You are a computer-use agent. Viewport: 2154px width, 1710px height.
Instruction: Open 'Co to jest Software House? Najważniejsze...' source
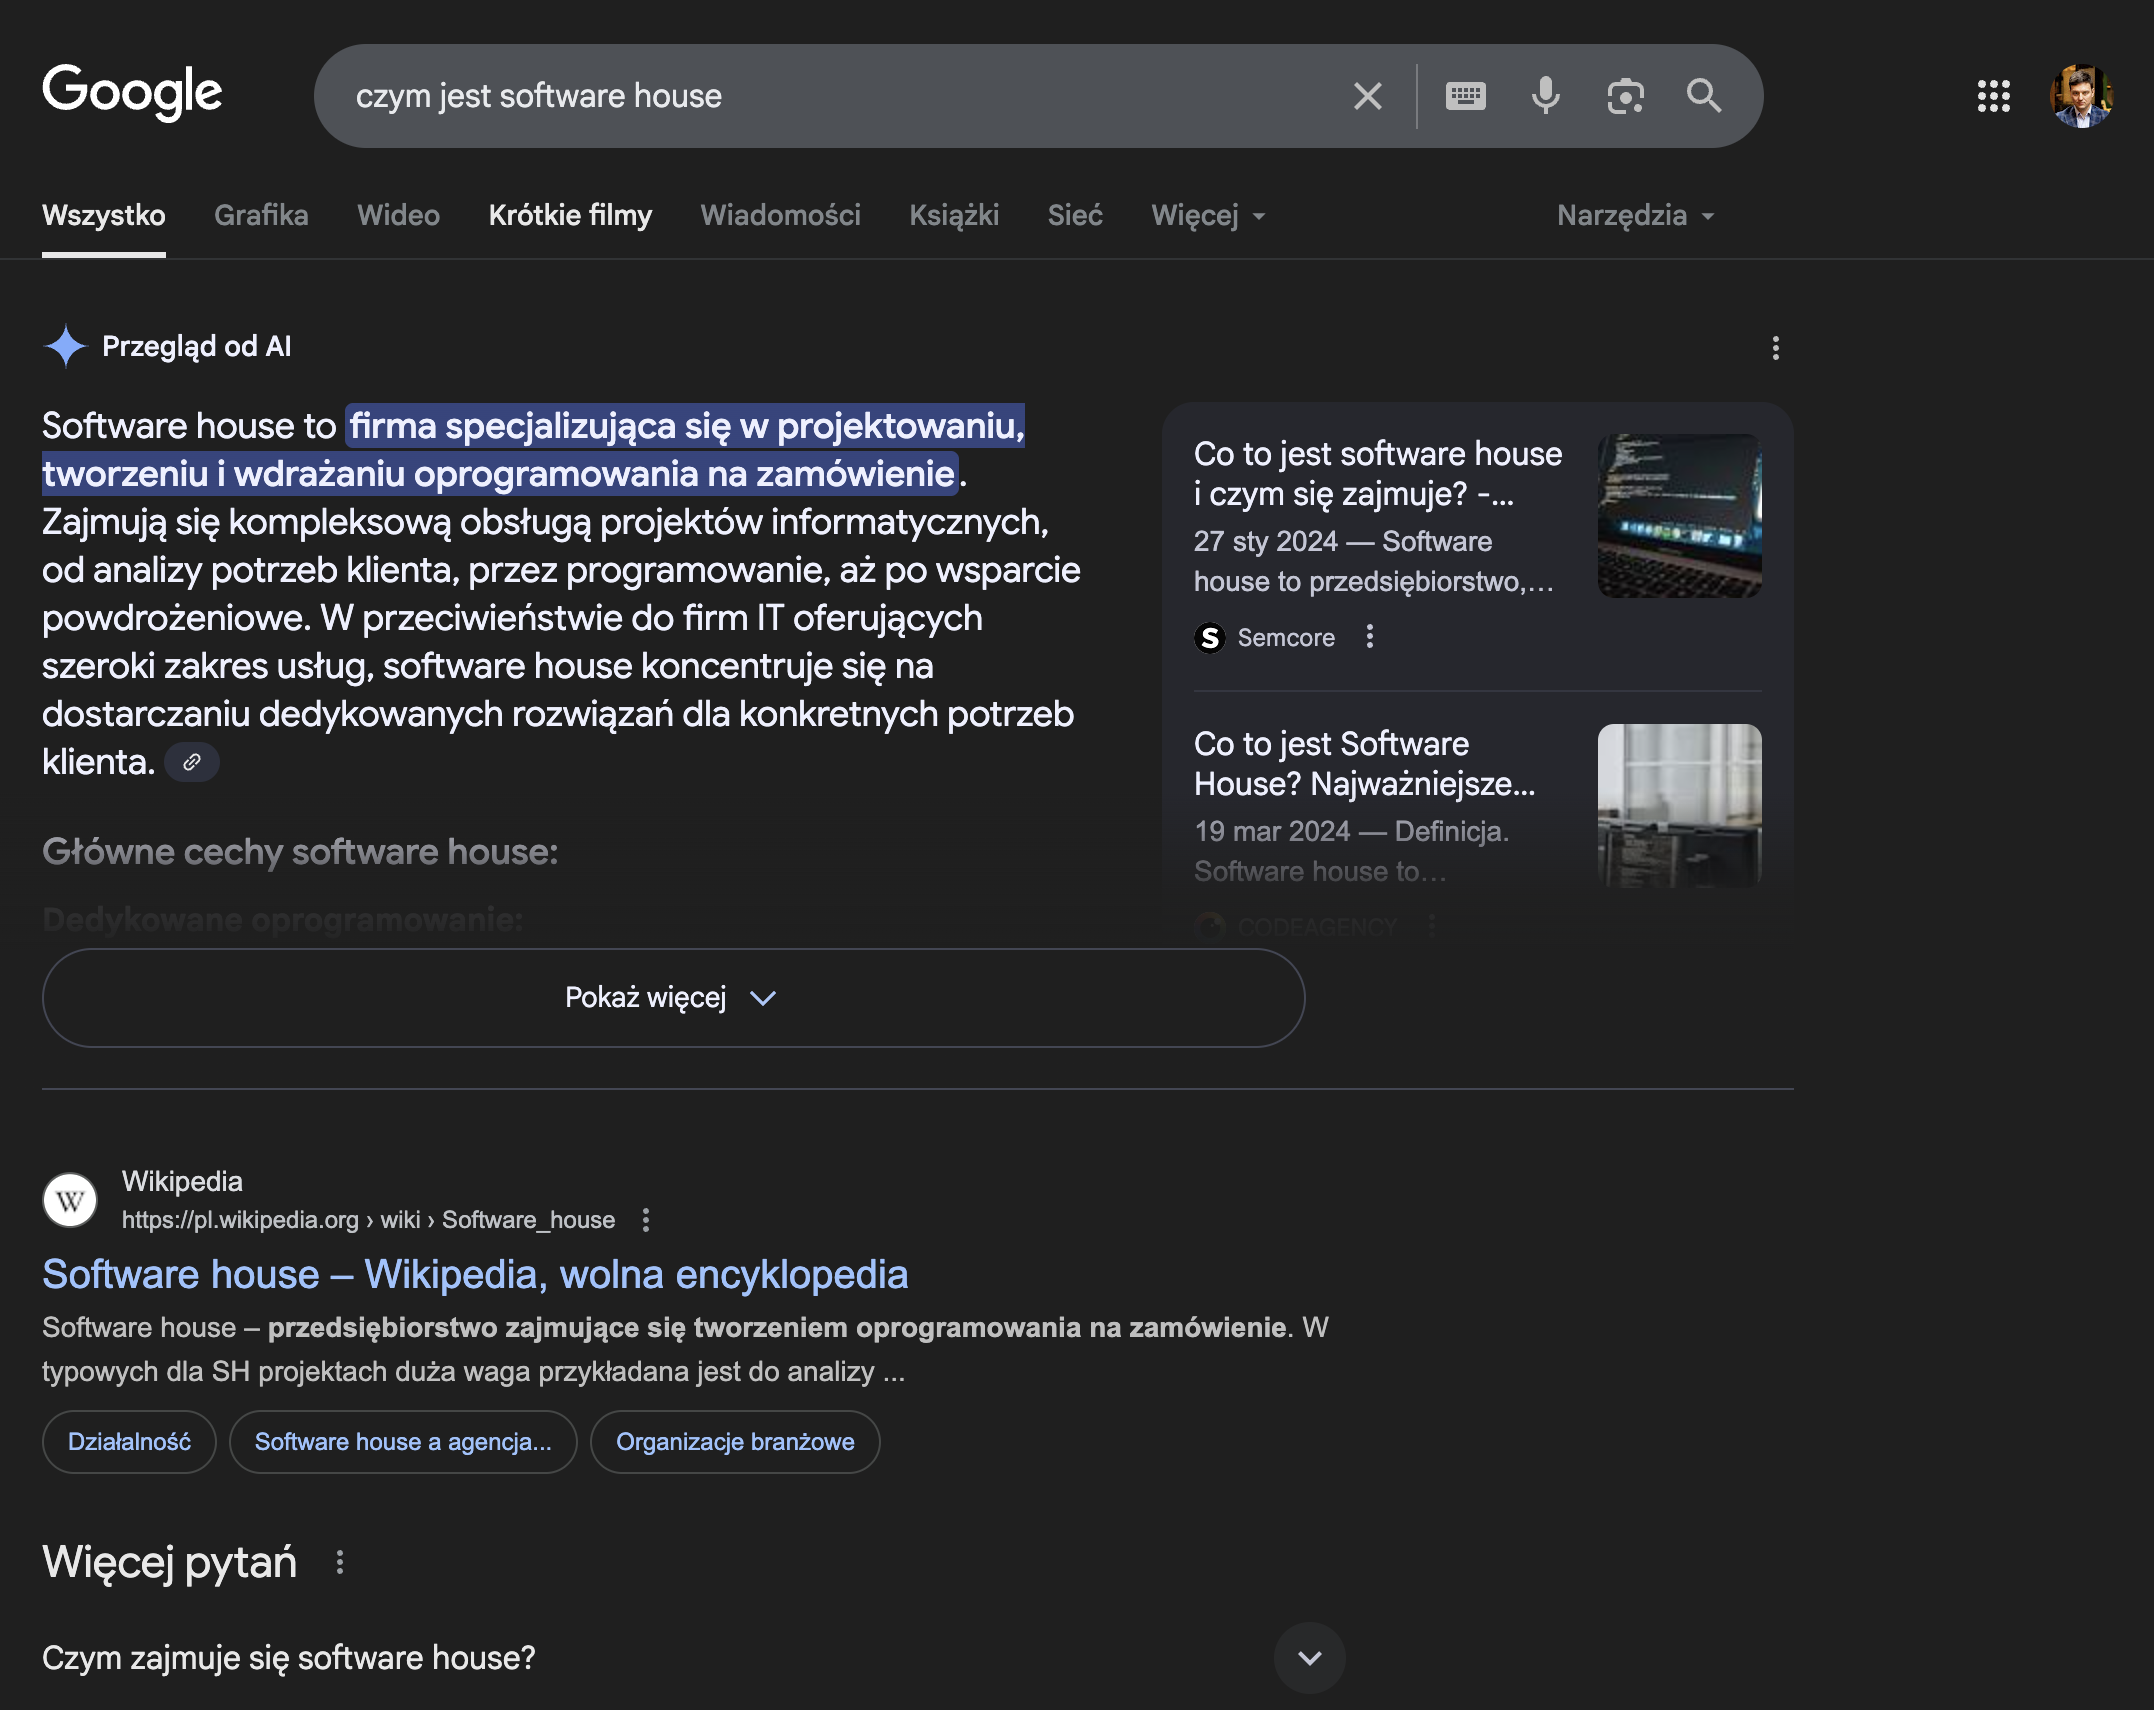1364,764
